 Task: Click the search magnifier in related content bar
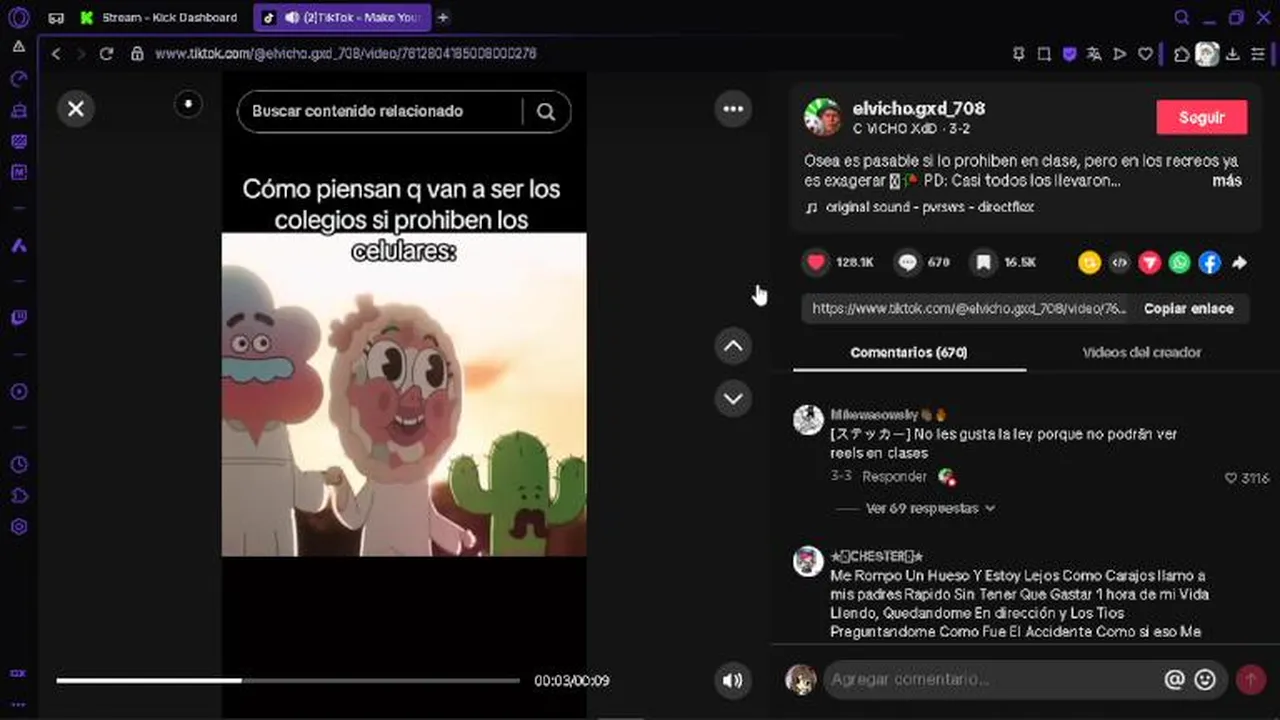[546, 112]
